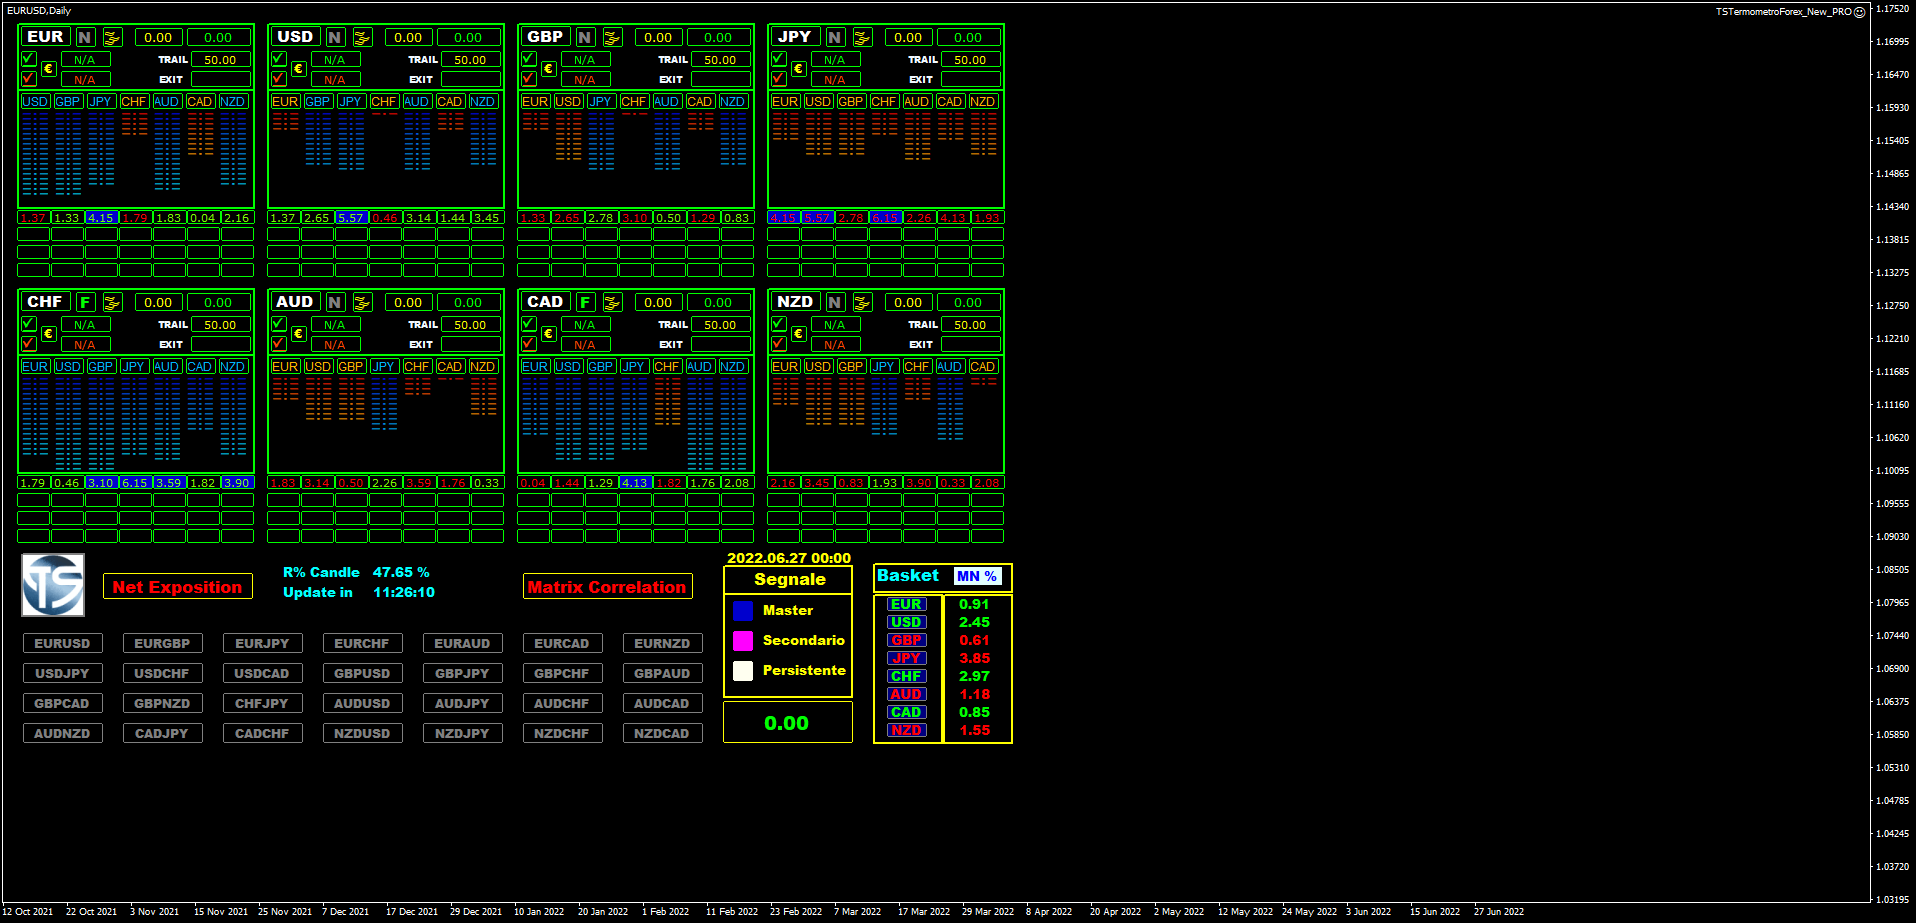This screenshot has width=1916, height=923.
Task: Click the yellow euro symbol in the JPY panel
Action: 798,69
